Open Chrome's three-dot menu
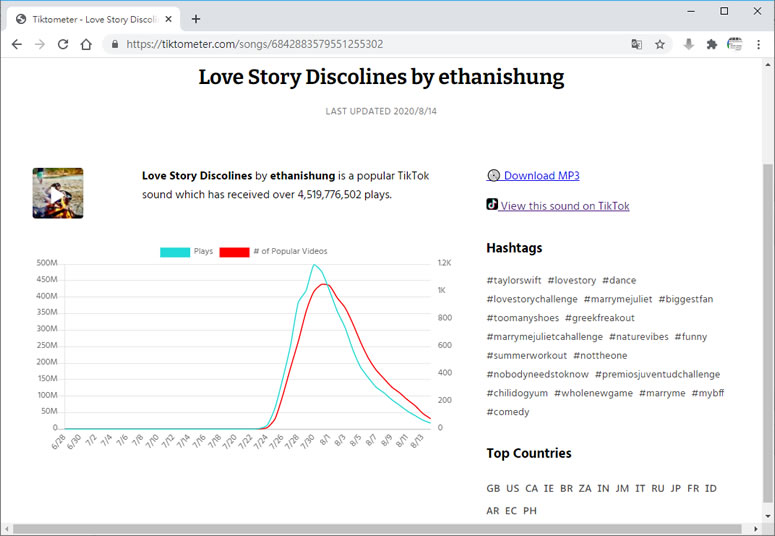Viewport: 775px width, 536px height. pyautogui.click(x=759, y=44)
